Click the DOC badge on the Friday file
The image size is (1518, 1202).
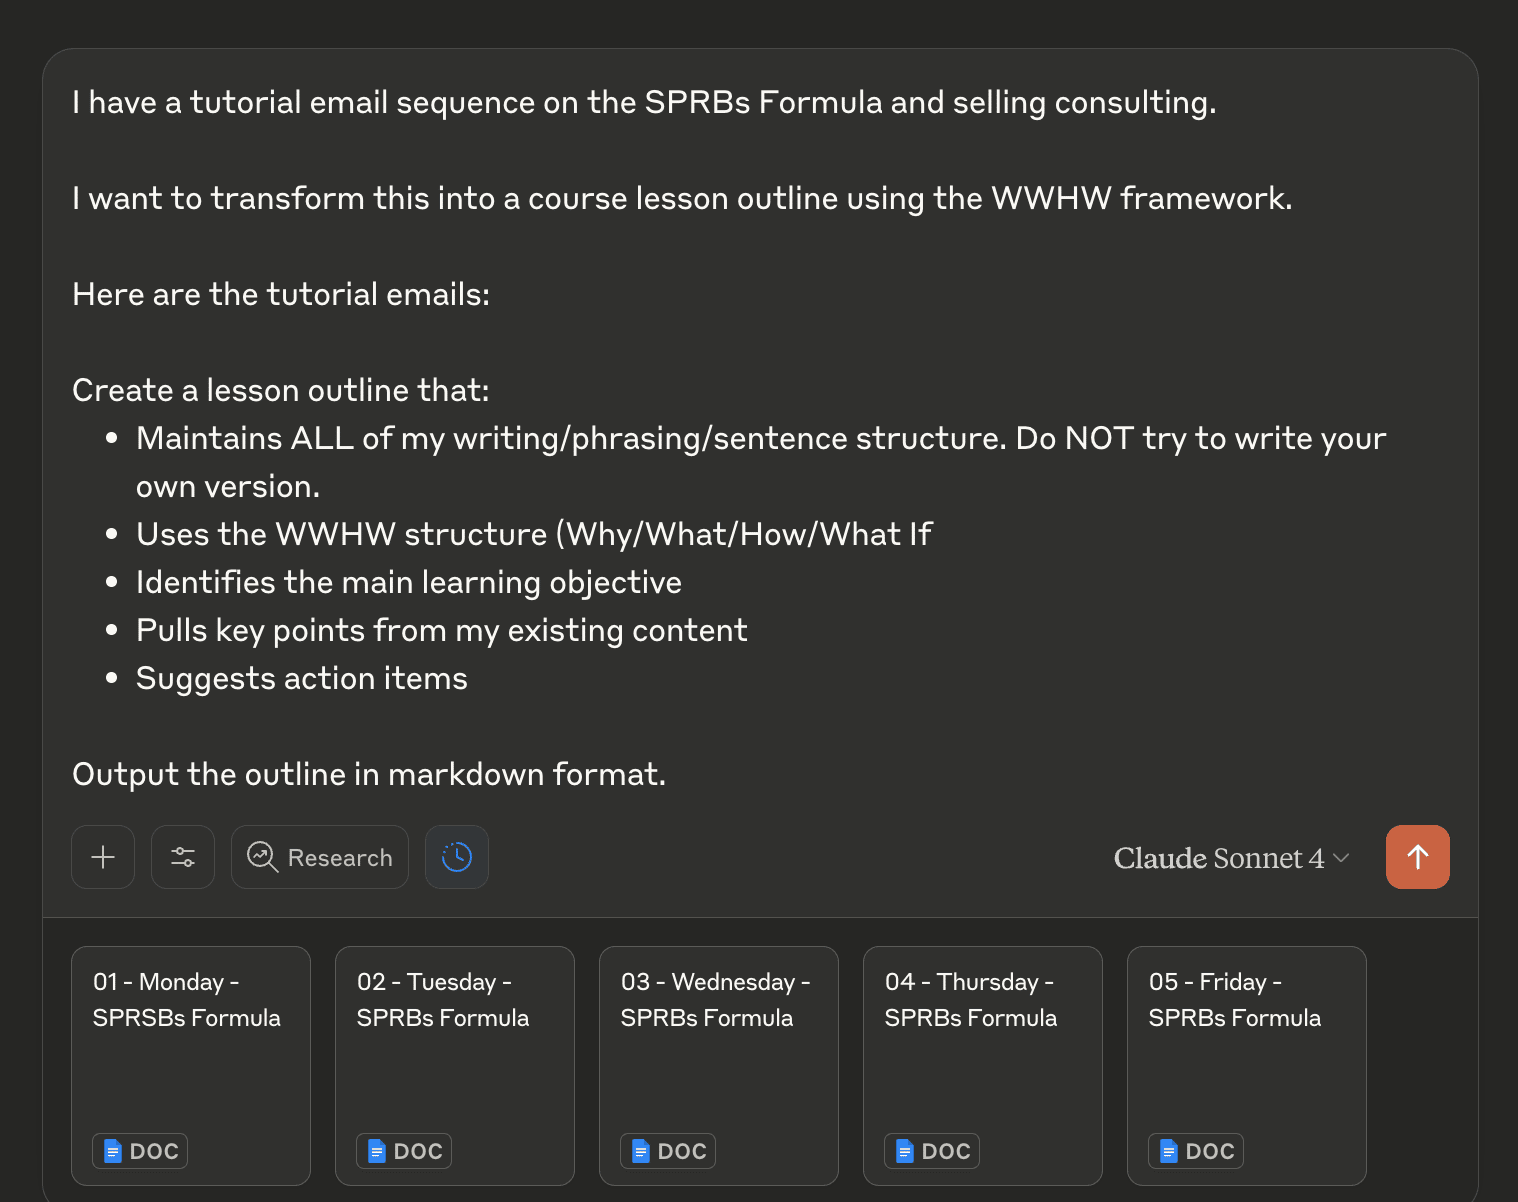tap(1196, 1151)
